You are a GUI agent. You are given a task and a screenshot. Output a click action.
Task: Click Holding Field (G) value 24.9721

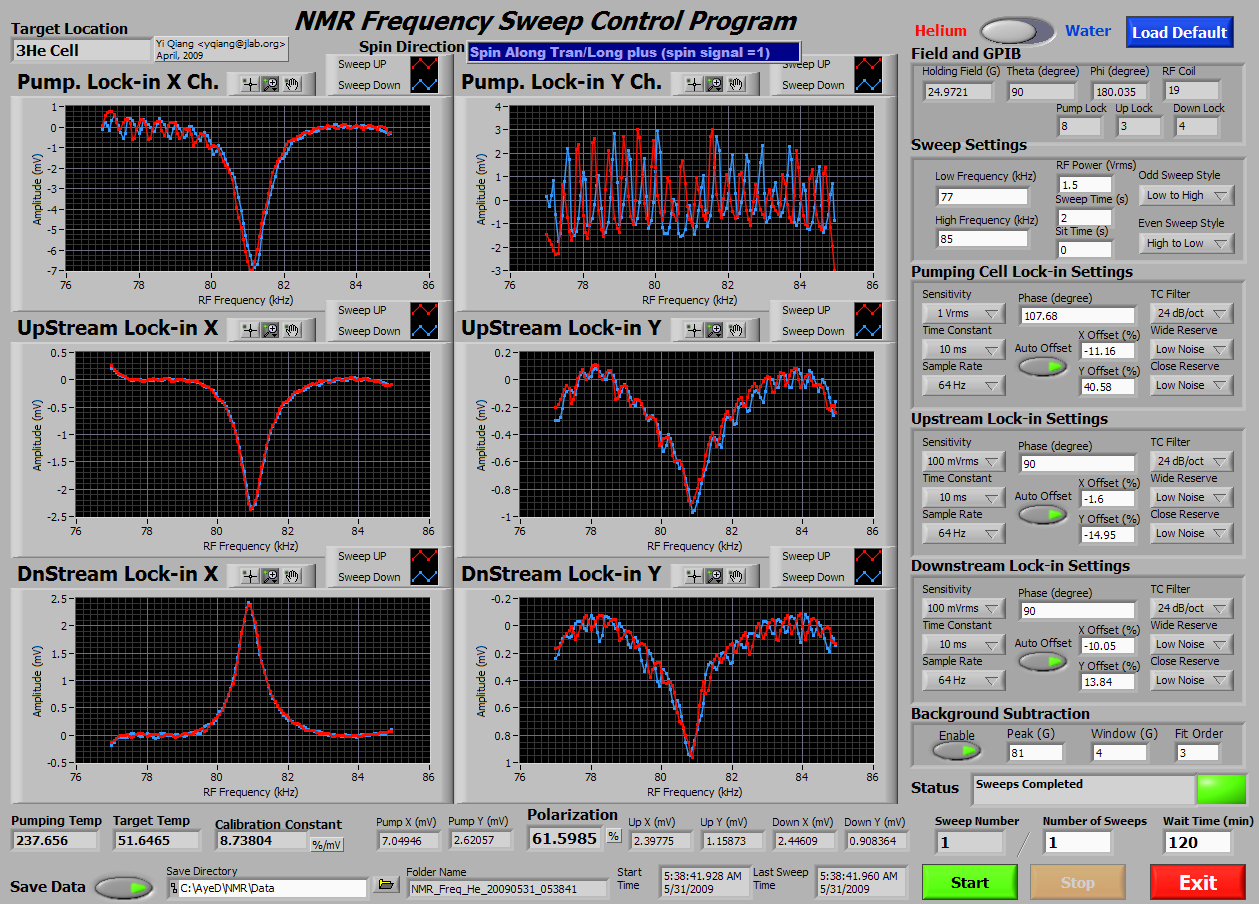coord(959,92)
